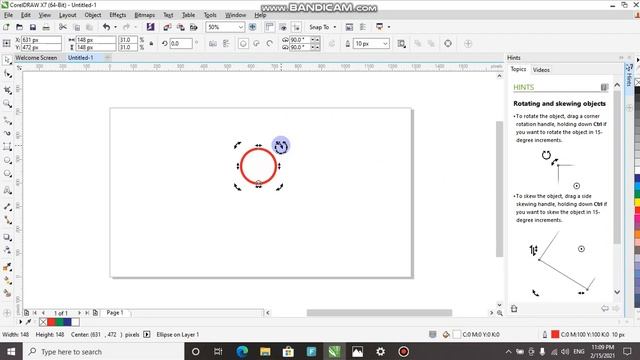Save the document with the floppy icon
The width and height of the screenshot is (640, 360).
pos(33,27)
